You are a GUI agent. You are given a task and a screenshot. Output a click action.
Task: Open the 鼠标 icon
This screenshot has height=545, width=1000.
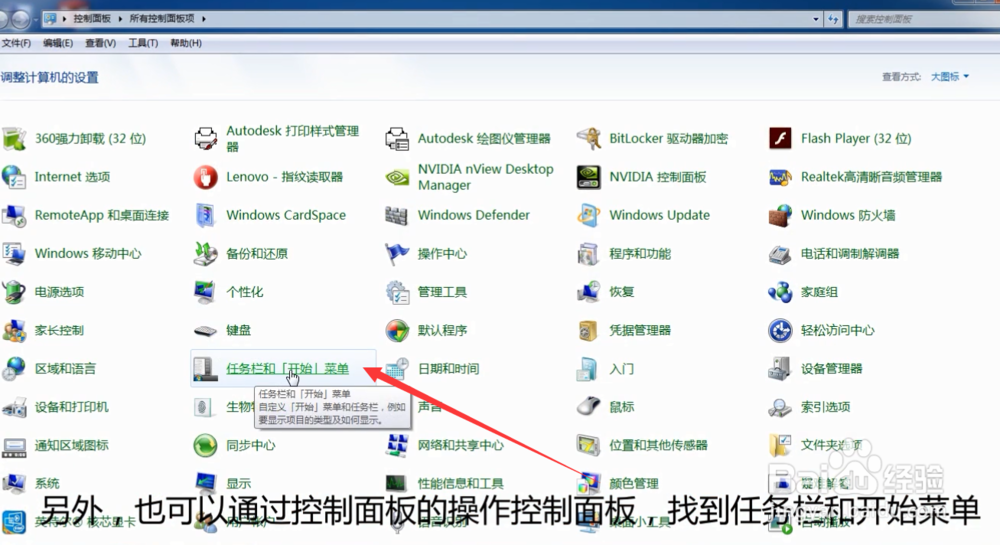[x=588, y=407]
